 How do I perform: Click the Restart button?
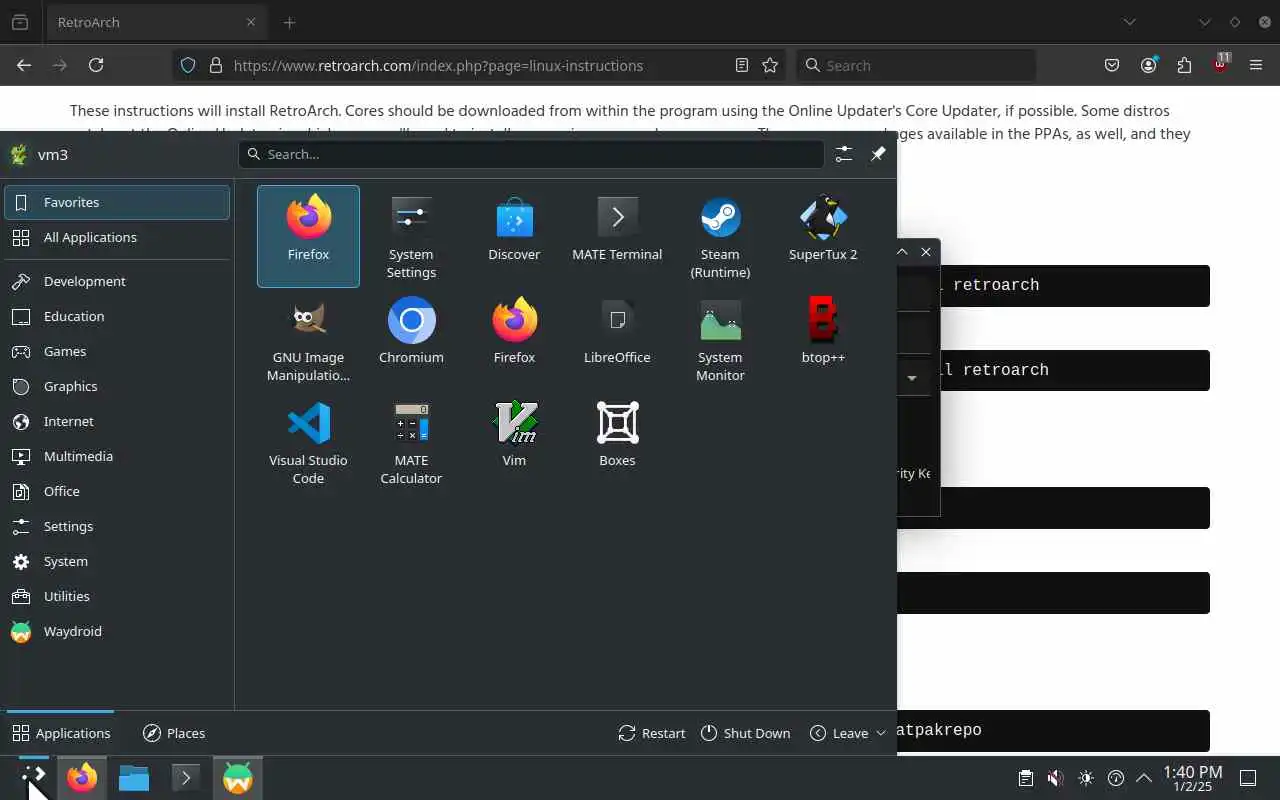(652, 733)
